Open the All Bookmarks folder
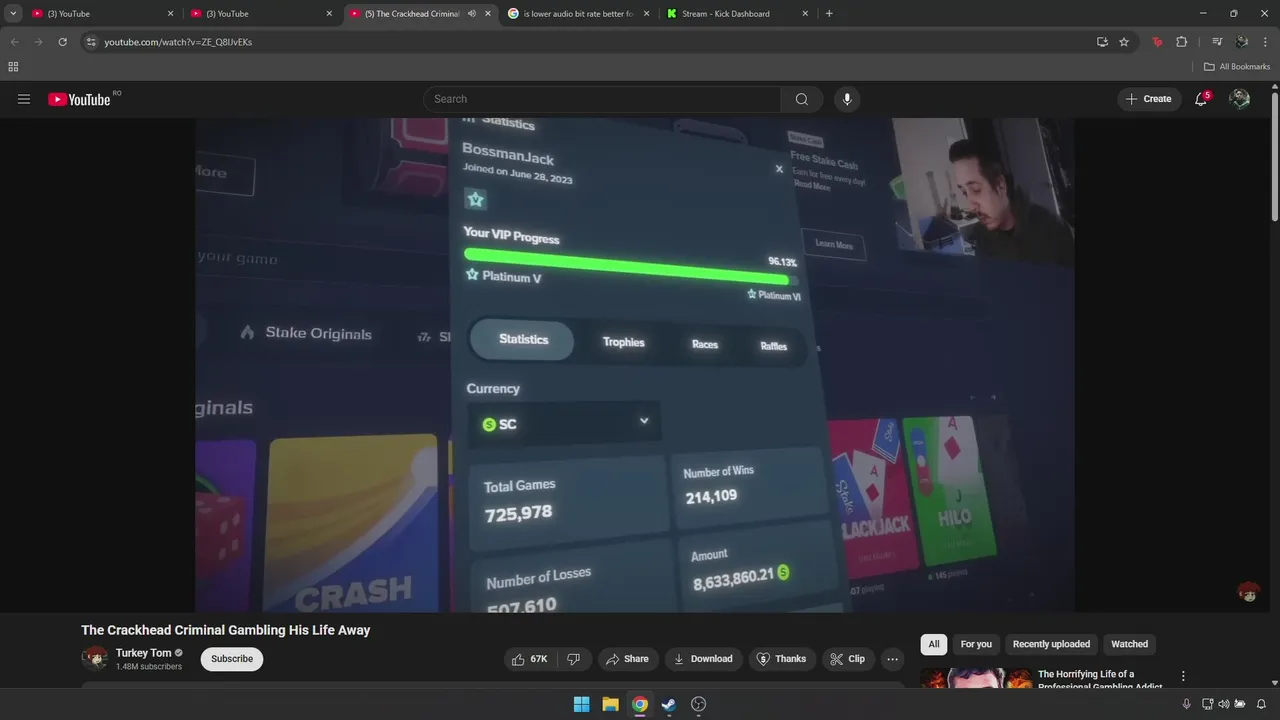 [x=1237, y=67]
